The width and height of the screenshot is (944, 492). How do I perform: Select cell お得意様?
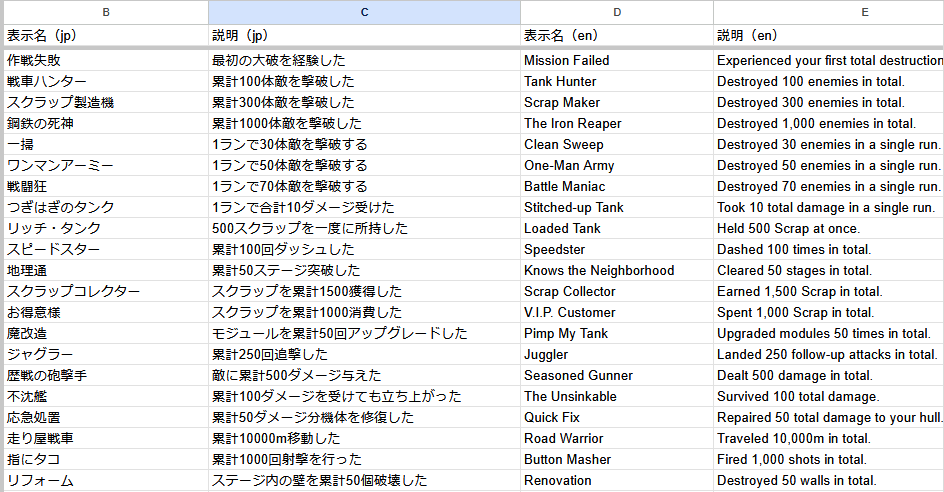[x=106, y=313]
